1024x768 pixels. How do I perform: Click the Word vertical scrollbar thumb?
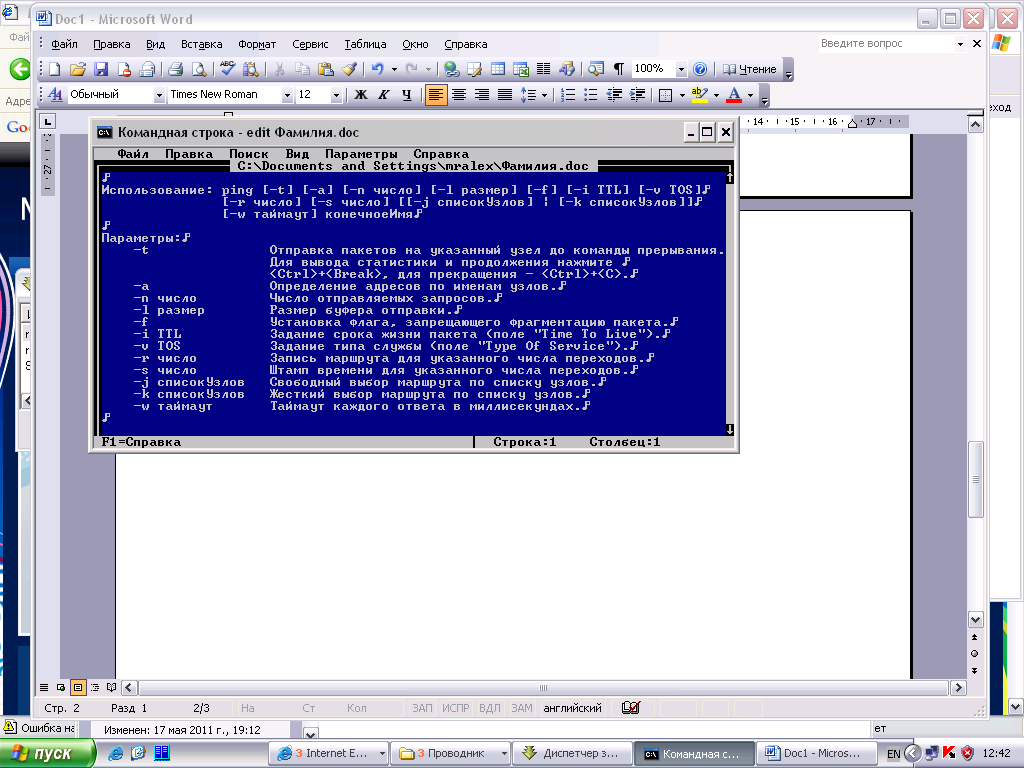(976, 479)
